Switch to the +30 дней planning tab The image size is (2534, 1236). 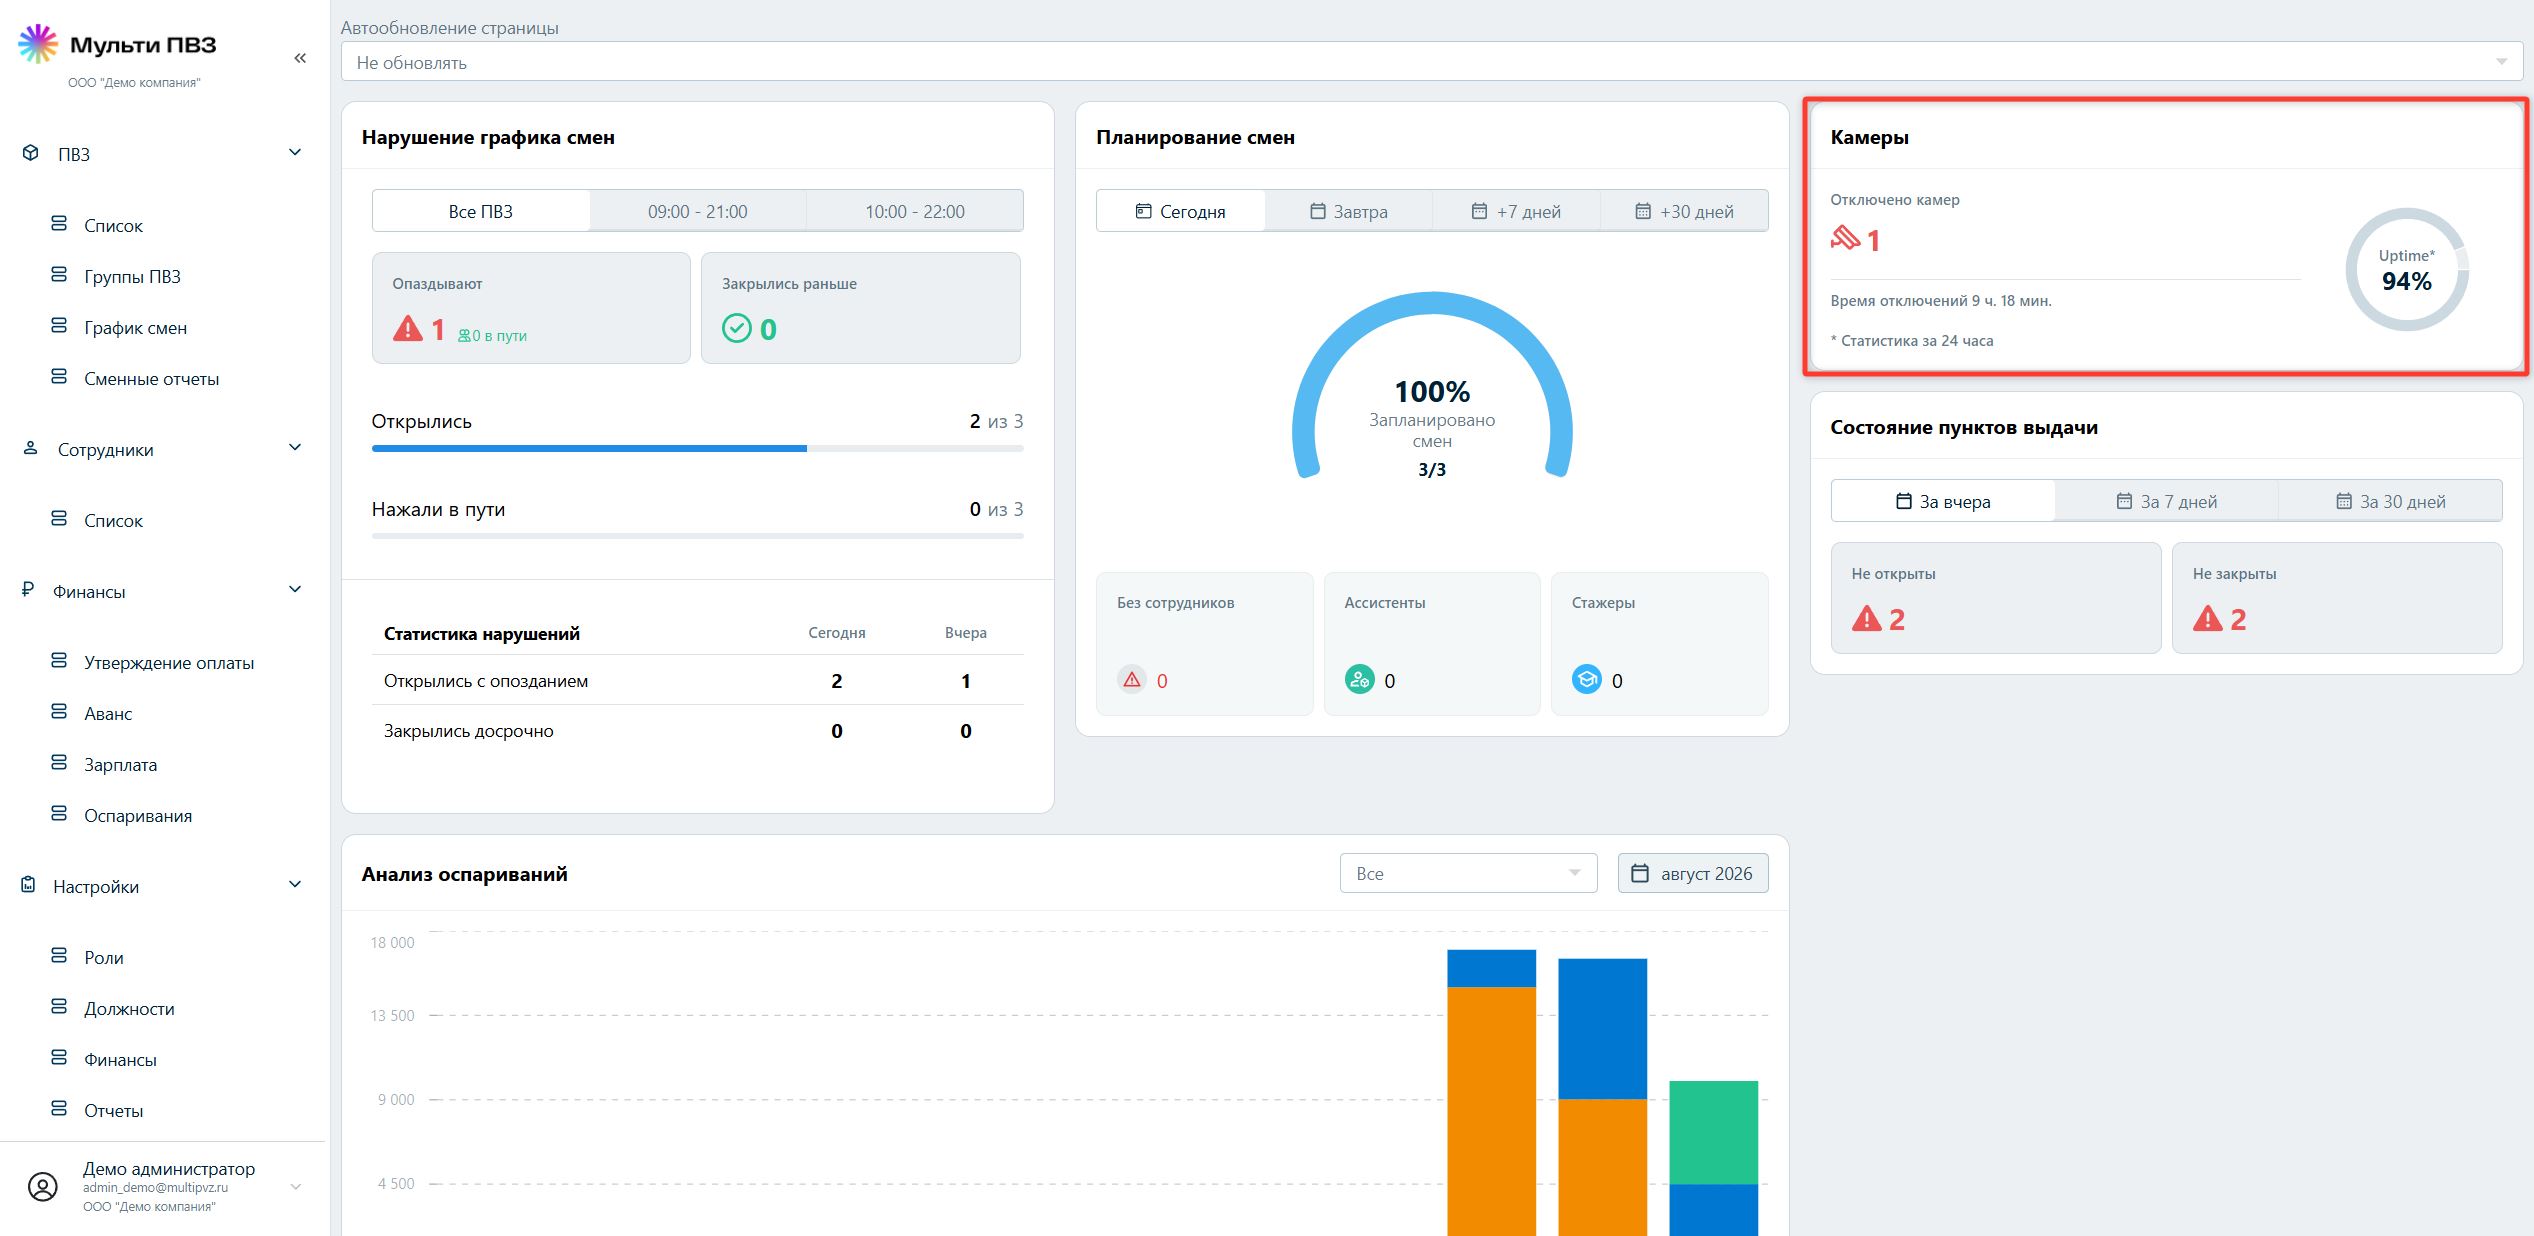click(x=1685, y=211)
